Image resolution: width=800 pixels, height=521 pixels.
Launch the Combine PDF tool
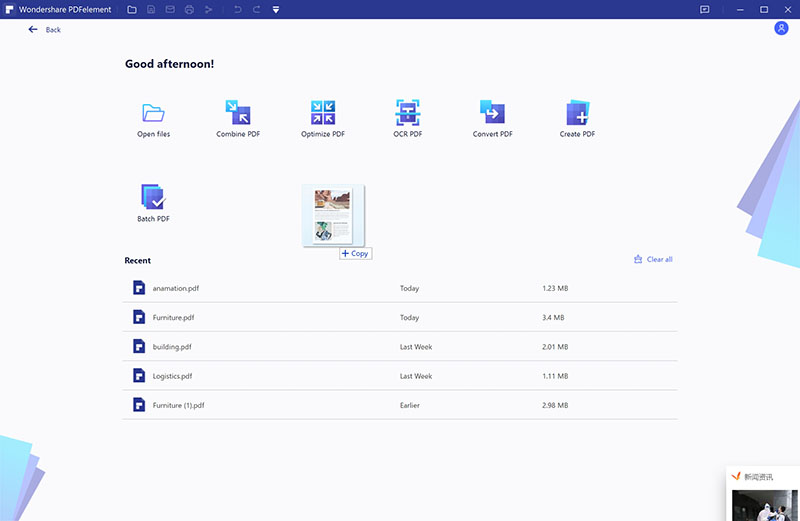pos(238,113)
